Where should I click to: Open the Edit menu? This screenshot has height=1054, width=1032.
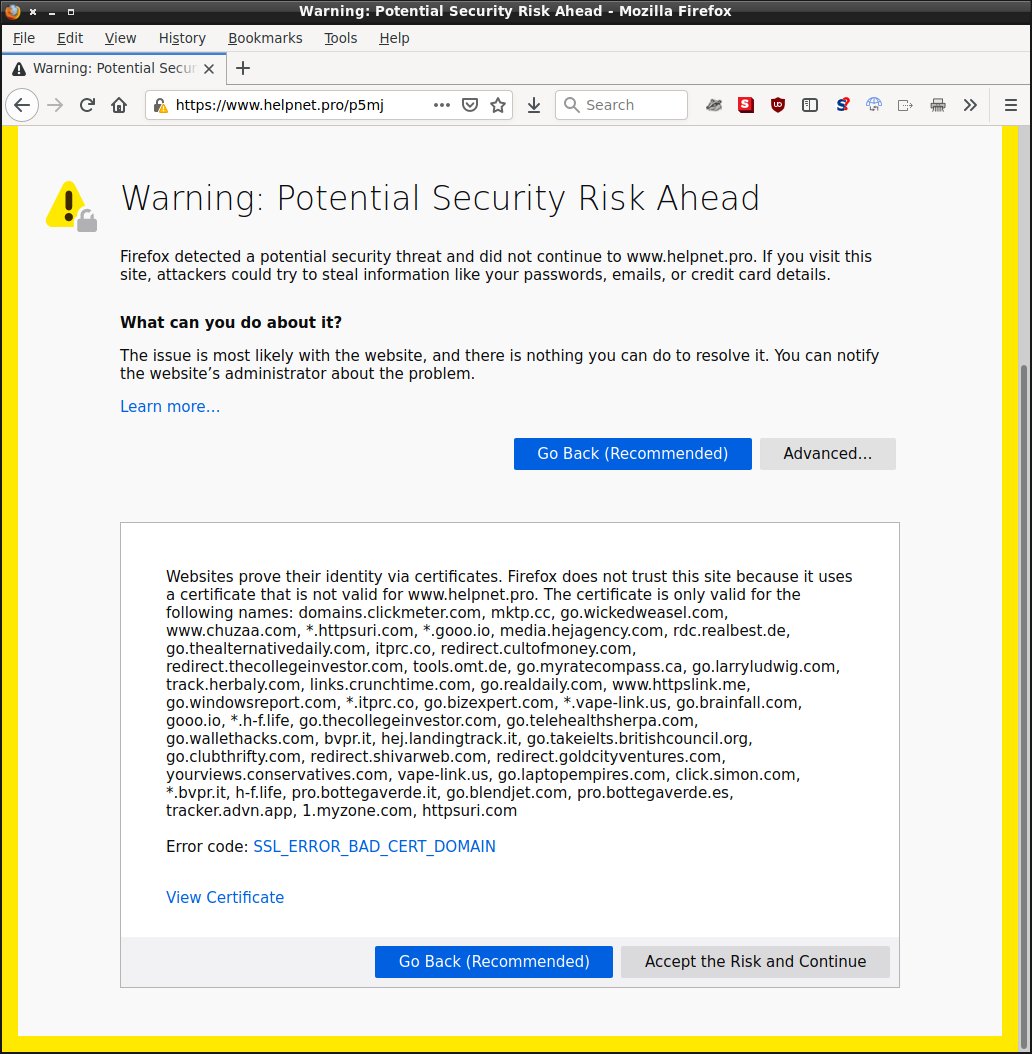pos(70,38)
